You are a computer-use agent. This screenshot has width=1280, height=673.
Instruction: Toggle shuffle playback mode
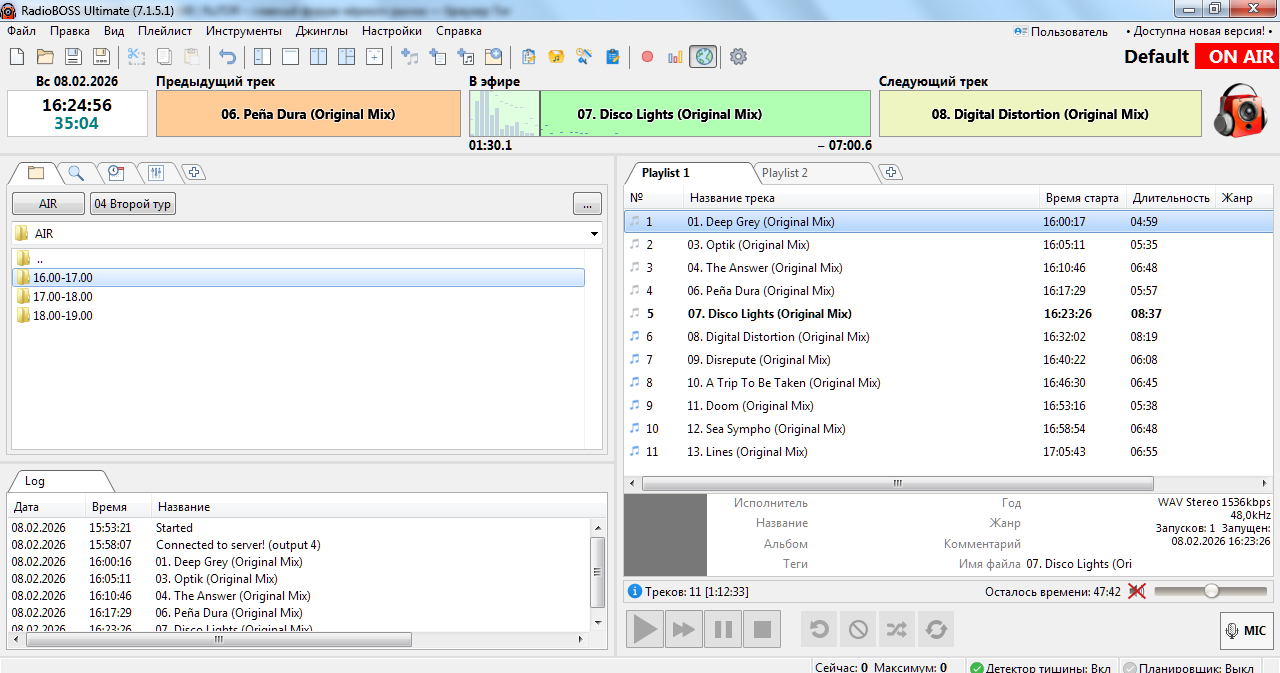coord(897,629)
